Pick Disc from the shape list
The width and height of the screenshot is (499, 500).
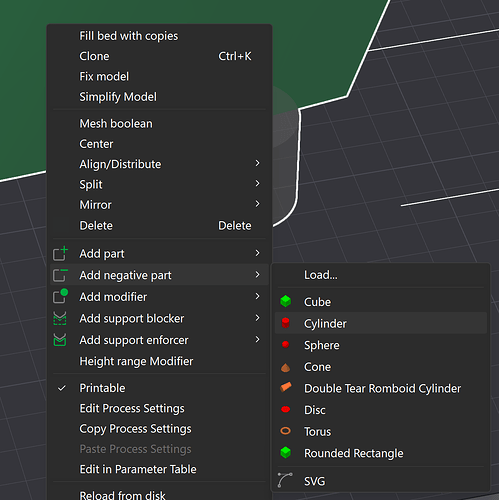pyautogui.click(x=314, y=410)
